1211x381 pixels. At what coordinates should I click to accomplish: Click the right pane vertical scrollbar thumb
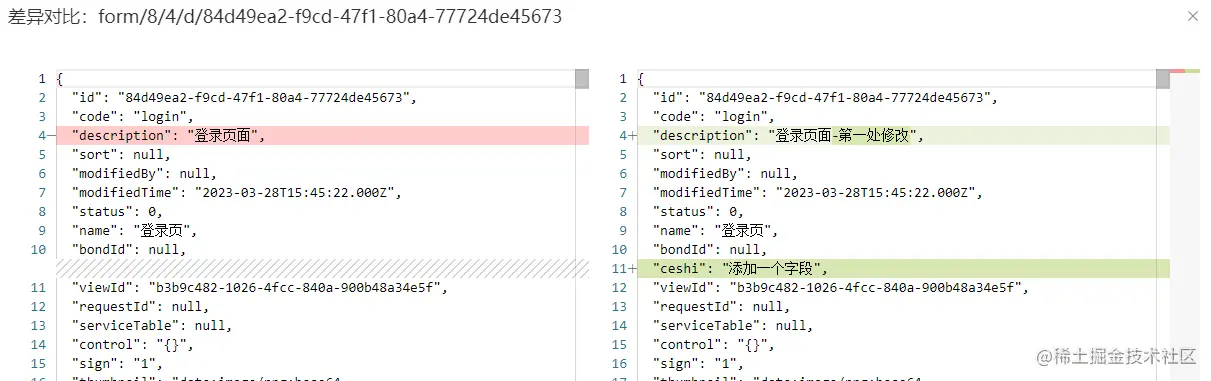[x=1163, y=79]
